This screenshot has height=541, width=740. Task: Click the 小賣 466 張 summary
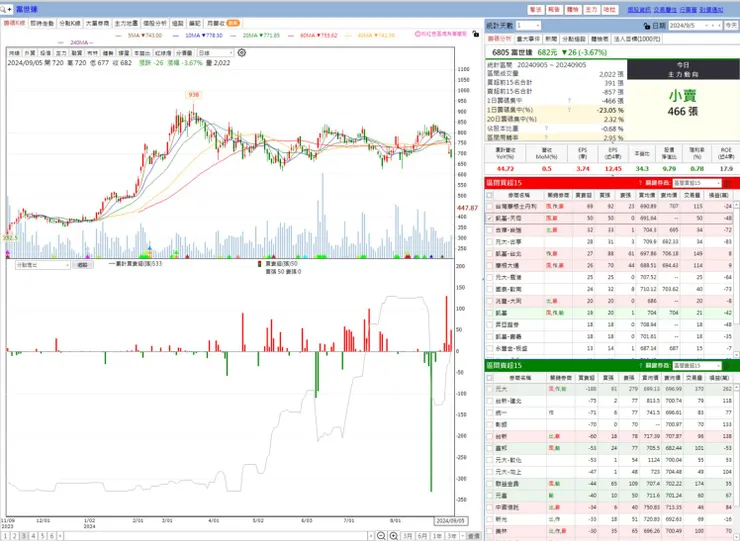click(x=682, y=103)
